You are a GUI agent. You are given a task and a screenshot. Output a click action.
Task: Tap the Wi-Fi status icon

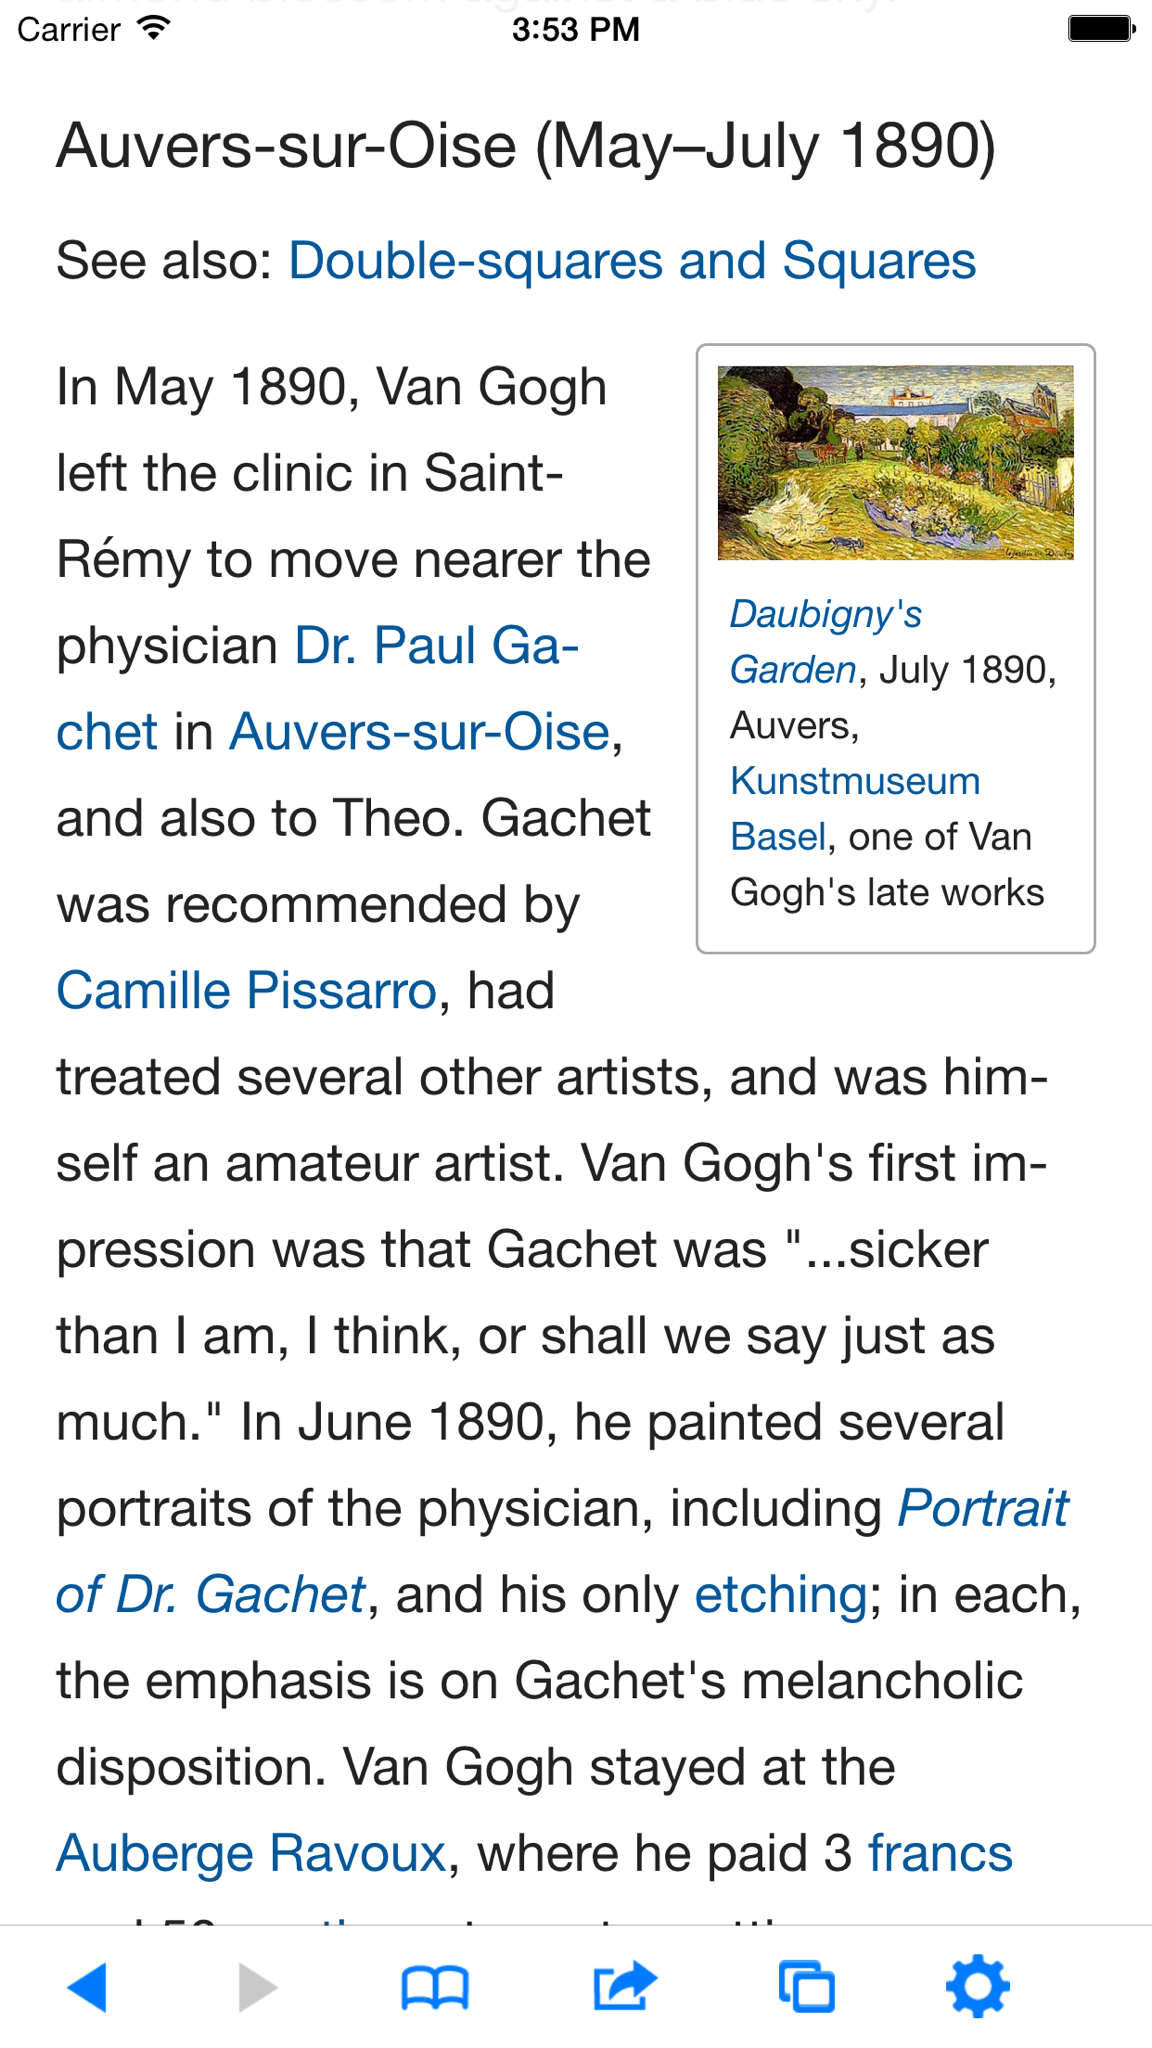coord(154,28)
